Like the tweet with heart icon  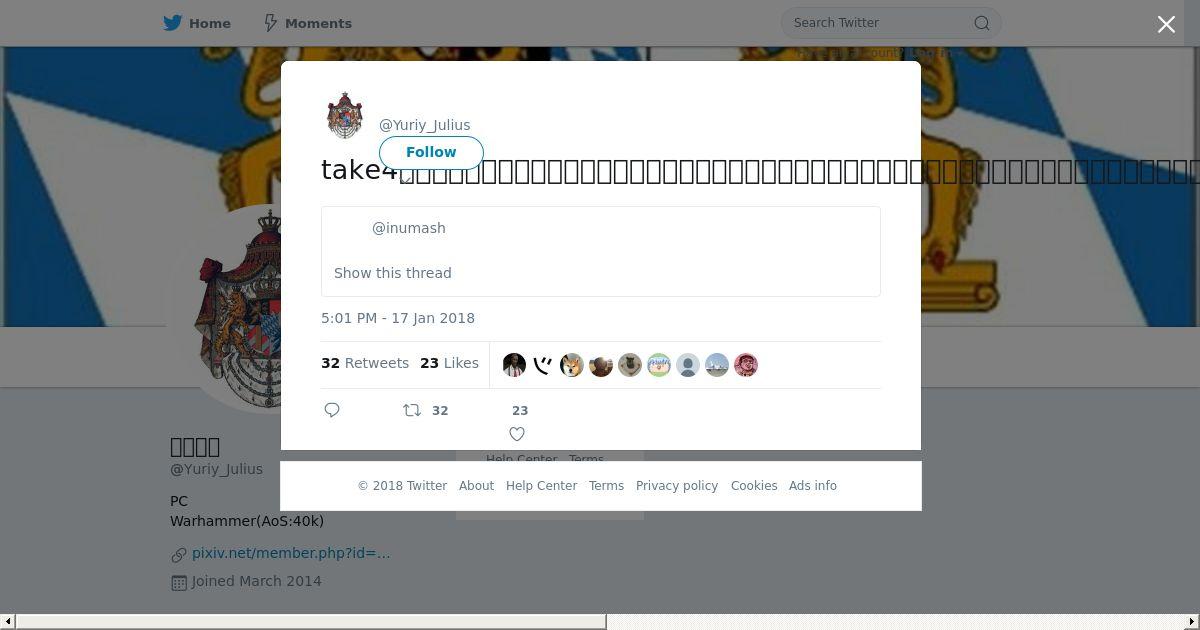pyautogui.click(x=517, y=434)
